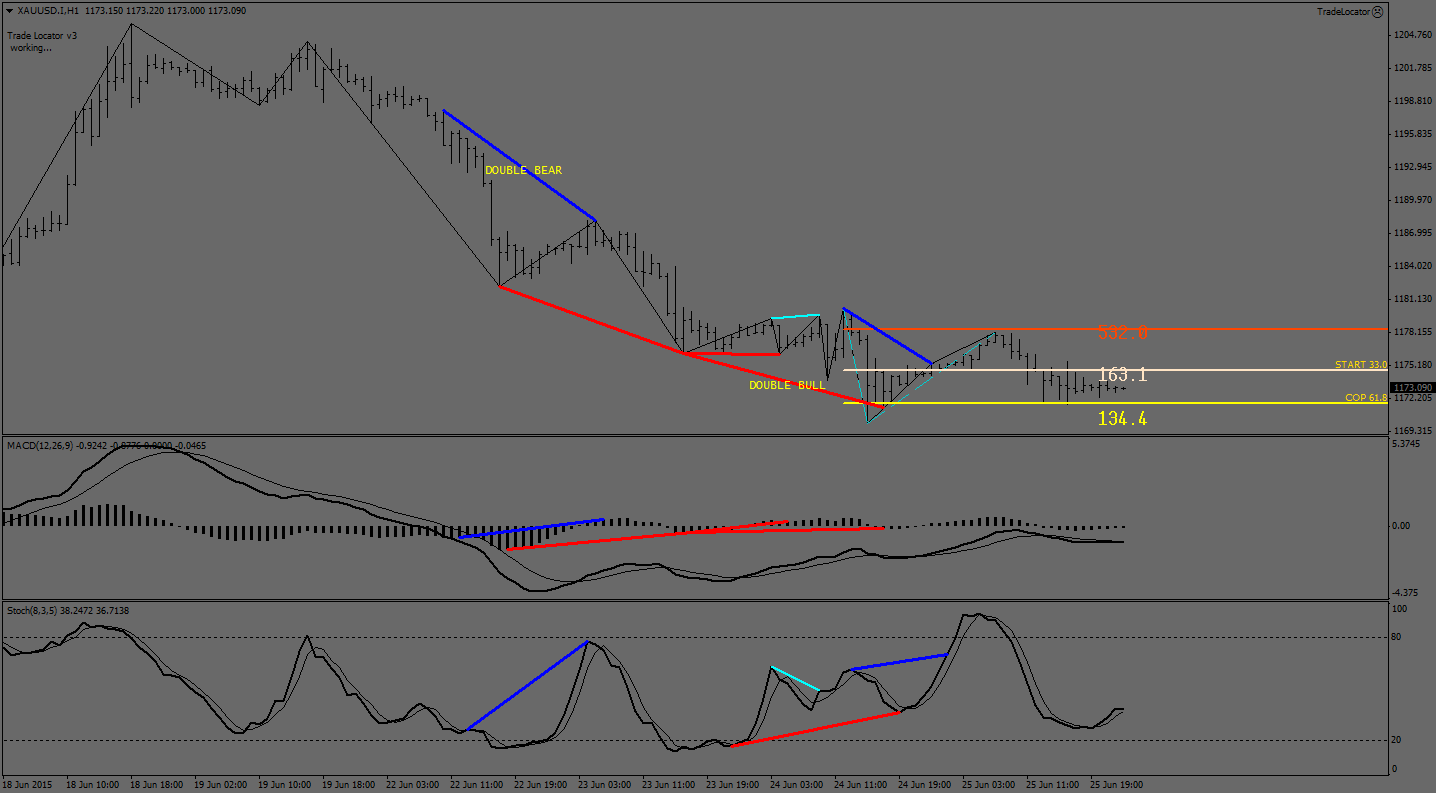Select the DOUBLE BULL label on the chart

787,385
